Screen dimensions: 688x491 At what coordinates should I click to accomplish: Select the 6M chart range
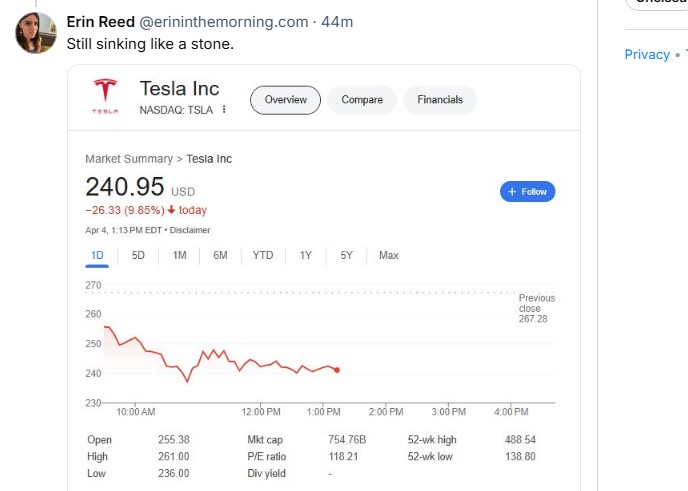pyautogui.click(x=220, y=255)
